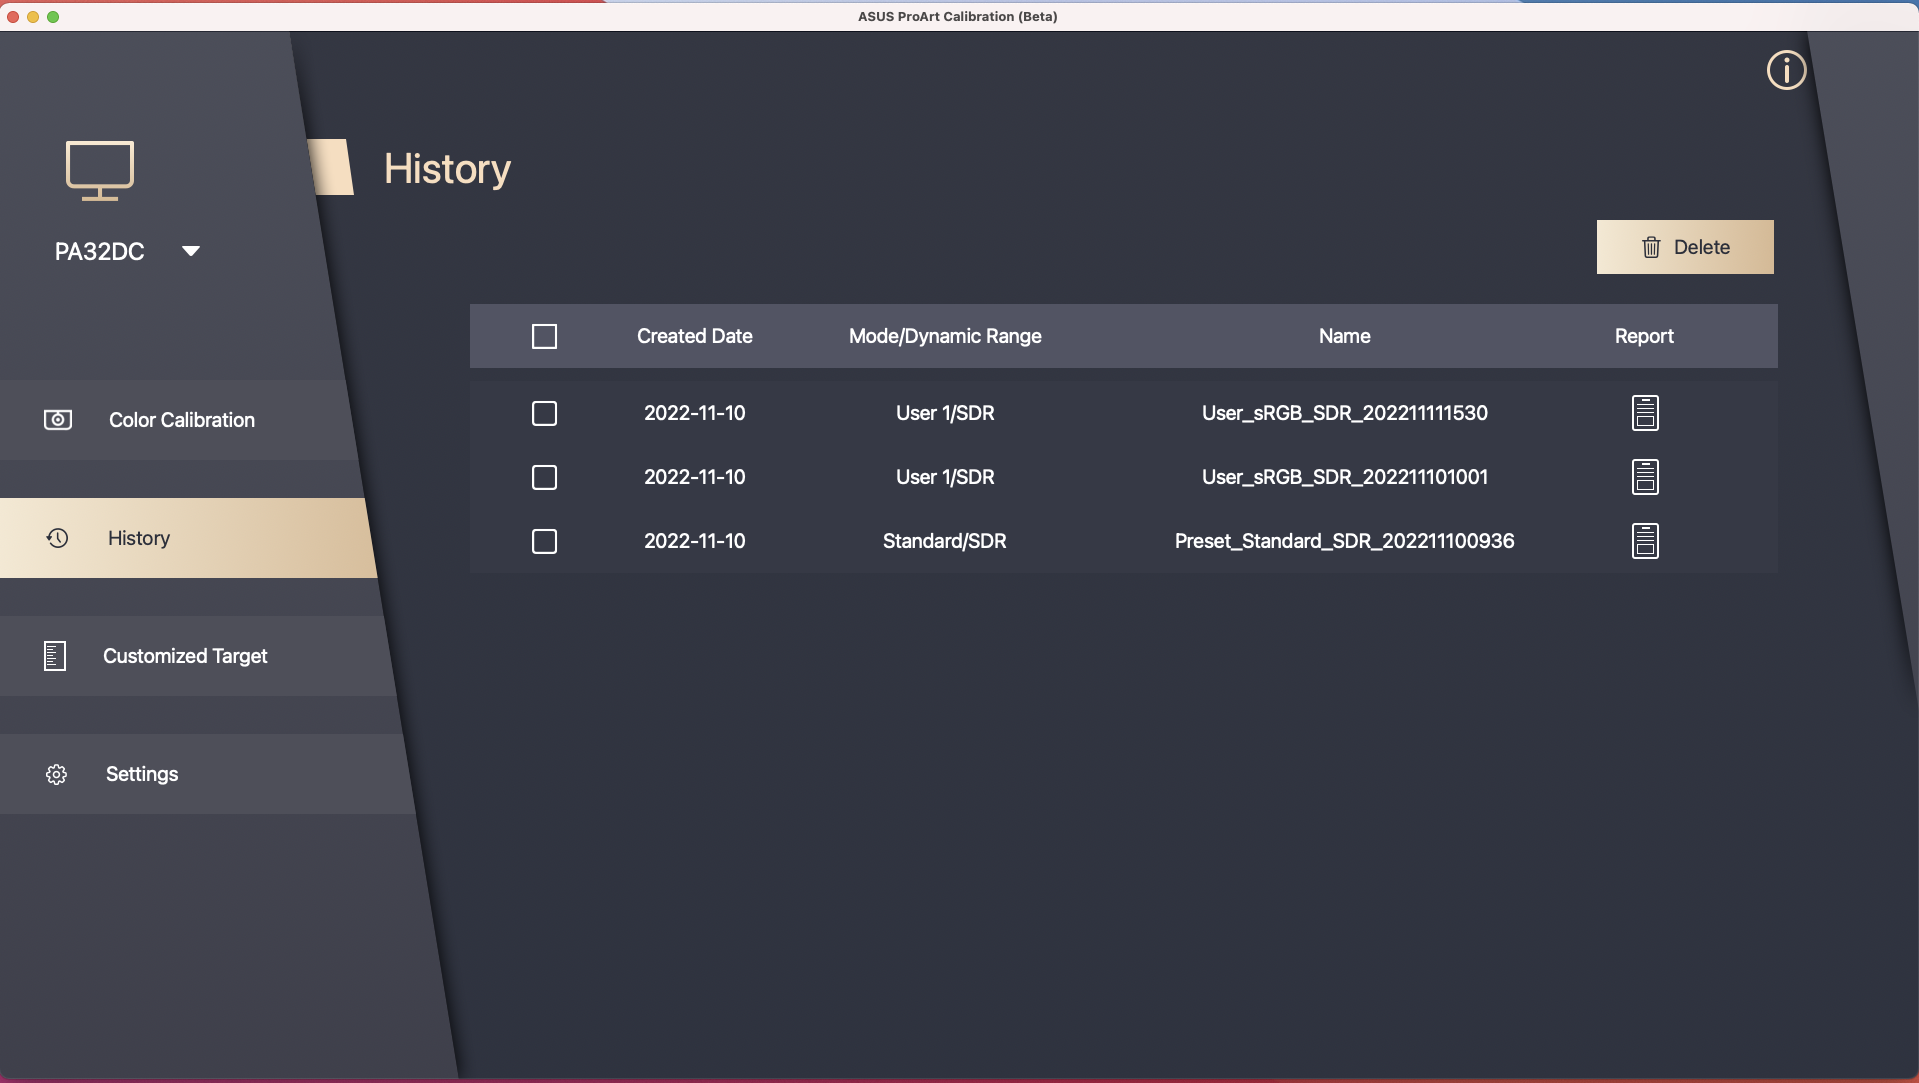Check the box for User_sRGB_SDR_202211111530 row

[544, 413]
